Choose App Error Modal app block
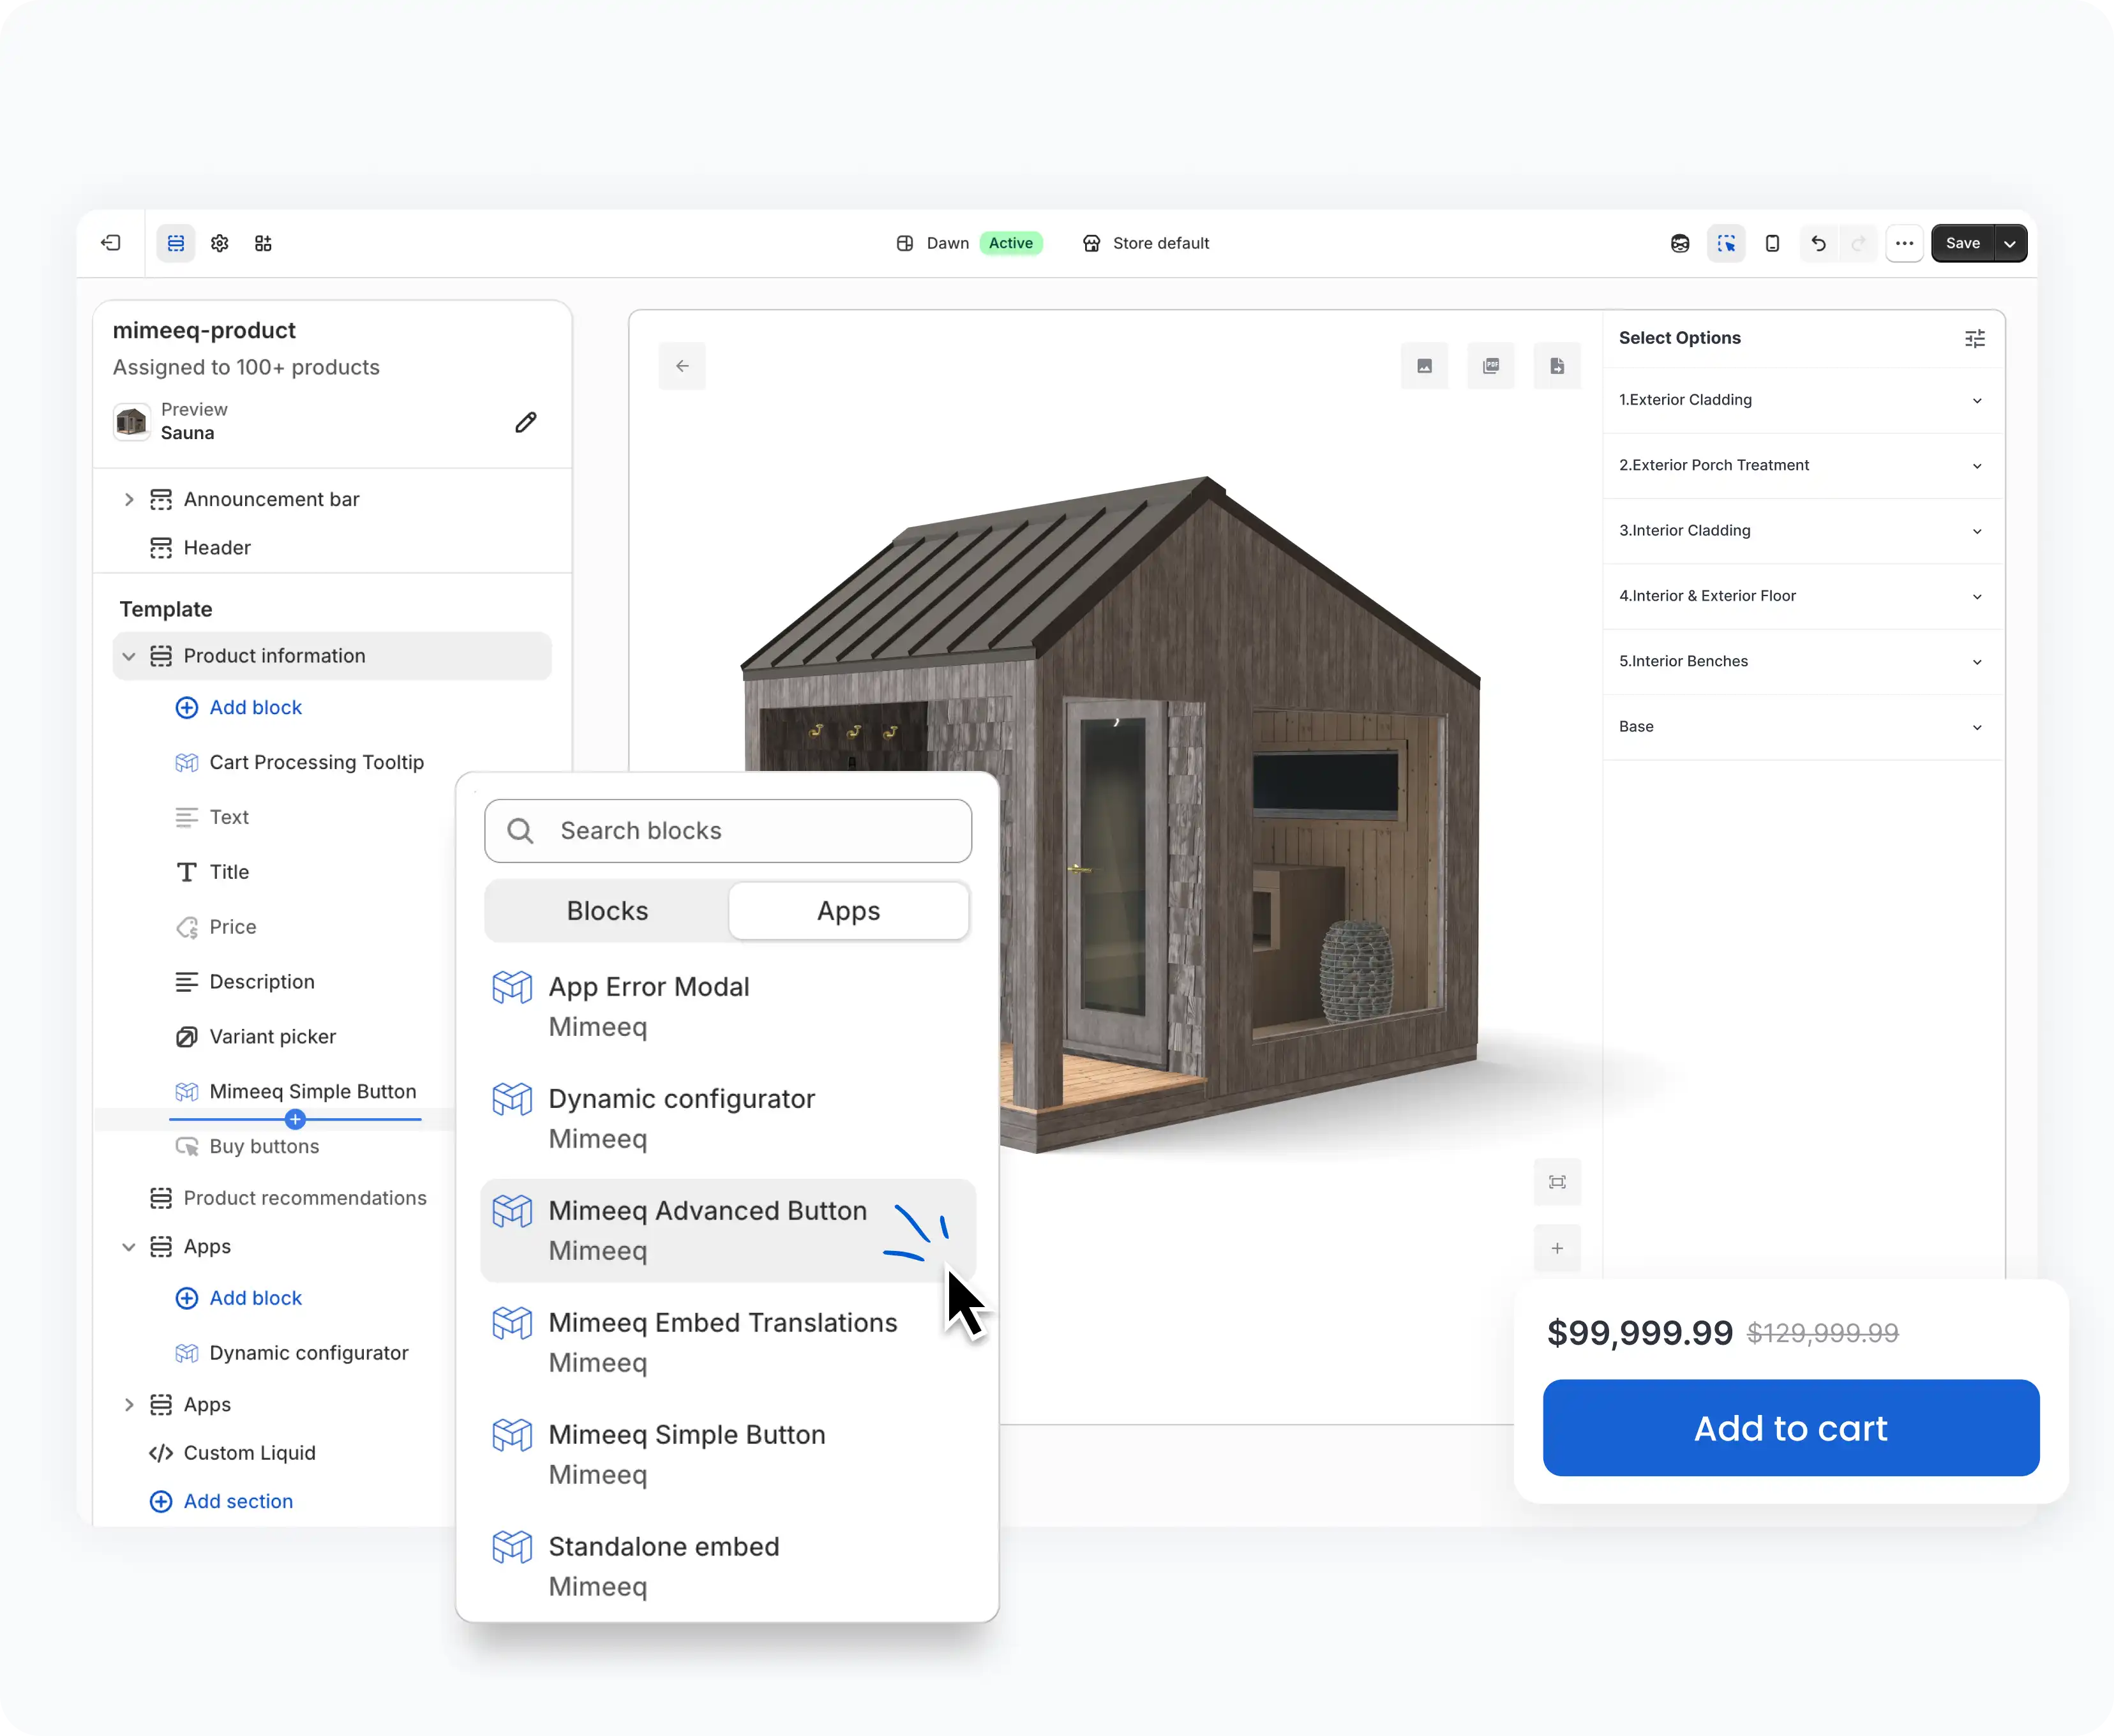Screen dimensions: 2114x1736 point(728,1006)
